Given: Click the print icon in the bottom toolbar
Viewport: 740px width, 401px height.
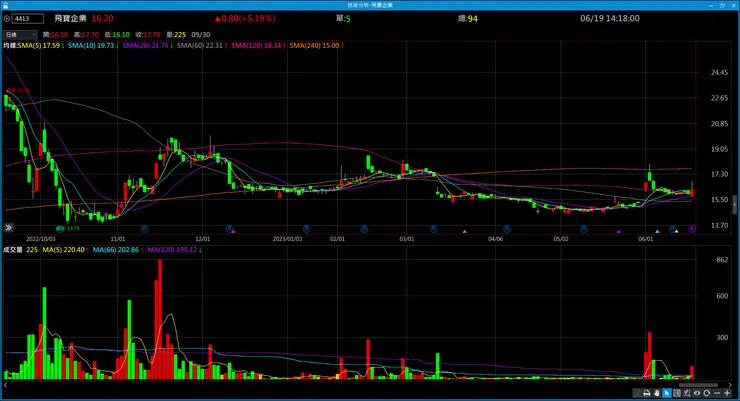Looking at the screenshot, I should (647, 393).
